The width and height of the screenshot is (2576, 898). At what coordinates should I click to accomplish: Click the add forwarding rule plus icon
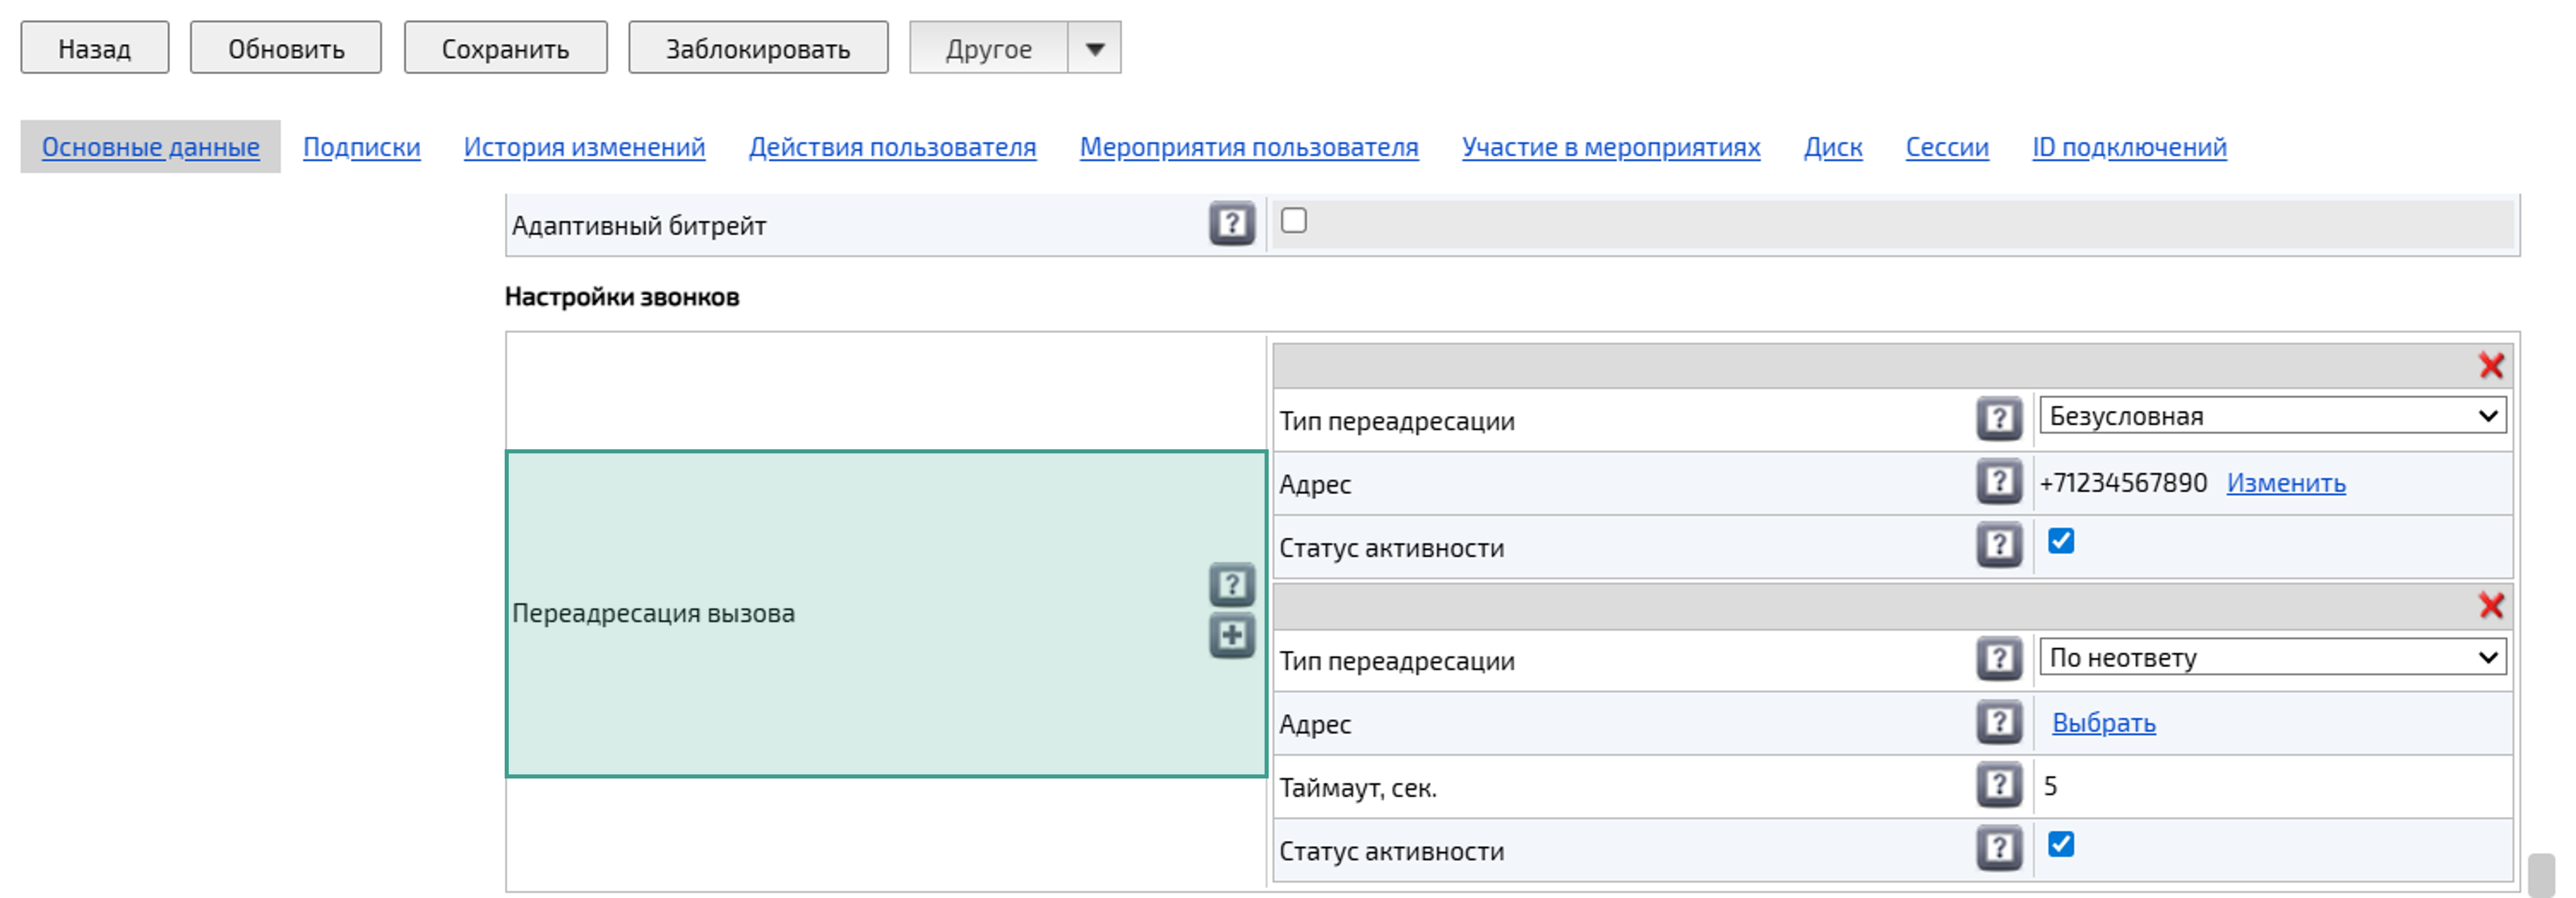[x=1233, y=632]
